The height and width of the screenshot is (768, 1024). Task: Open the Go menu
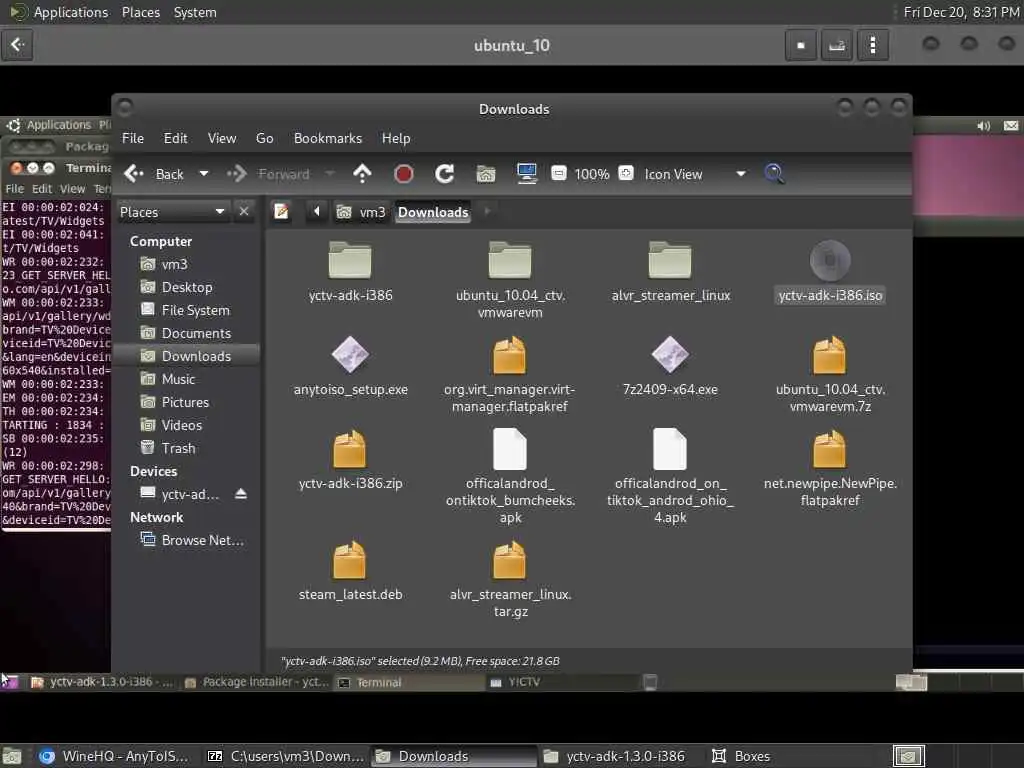coord(264,138)
